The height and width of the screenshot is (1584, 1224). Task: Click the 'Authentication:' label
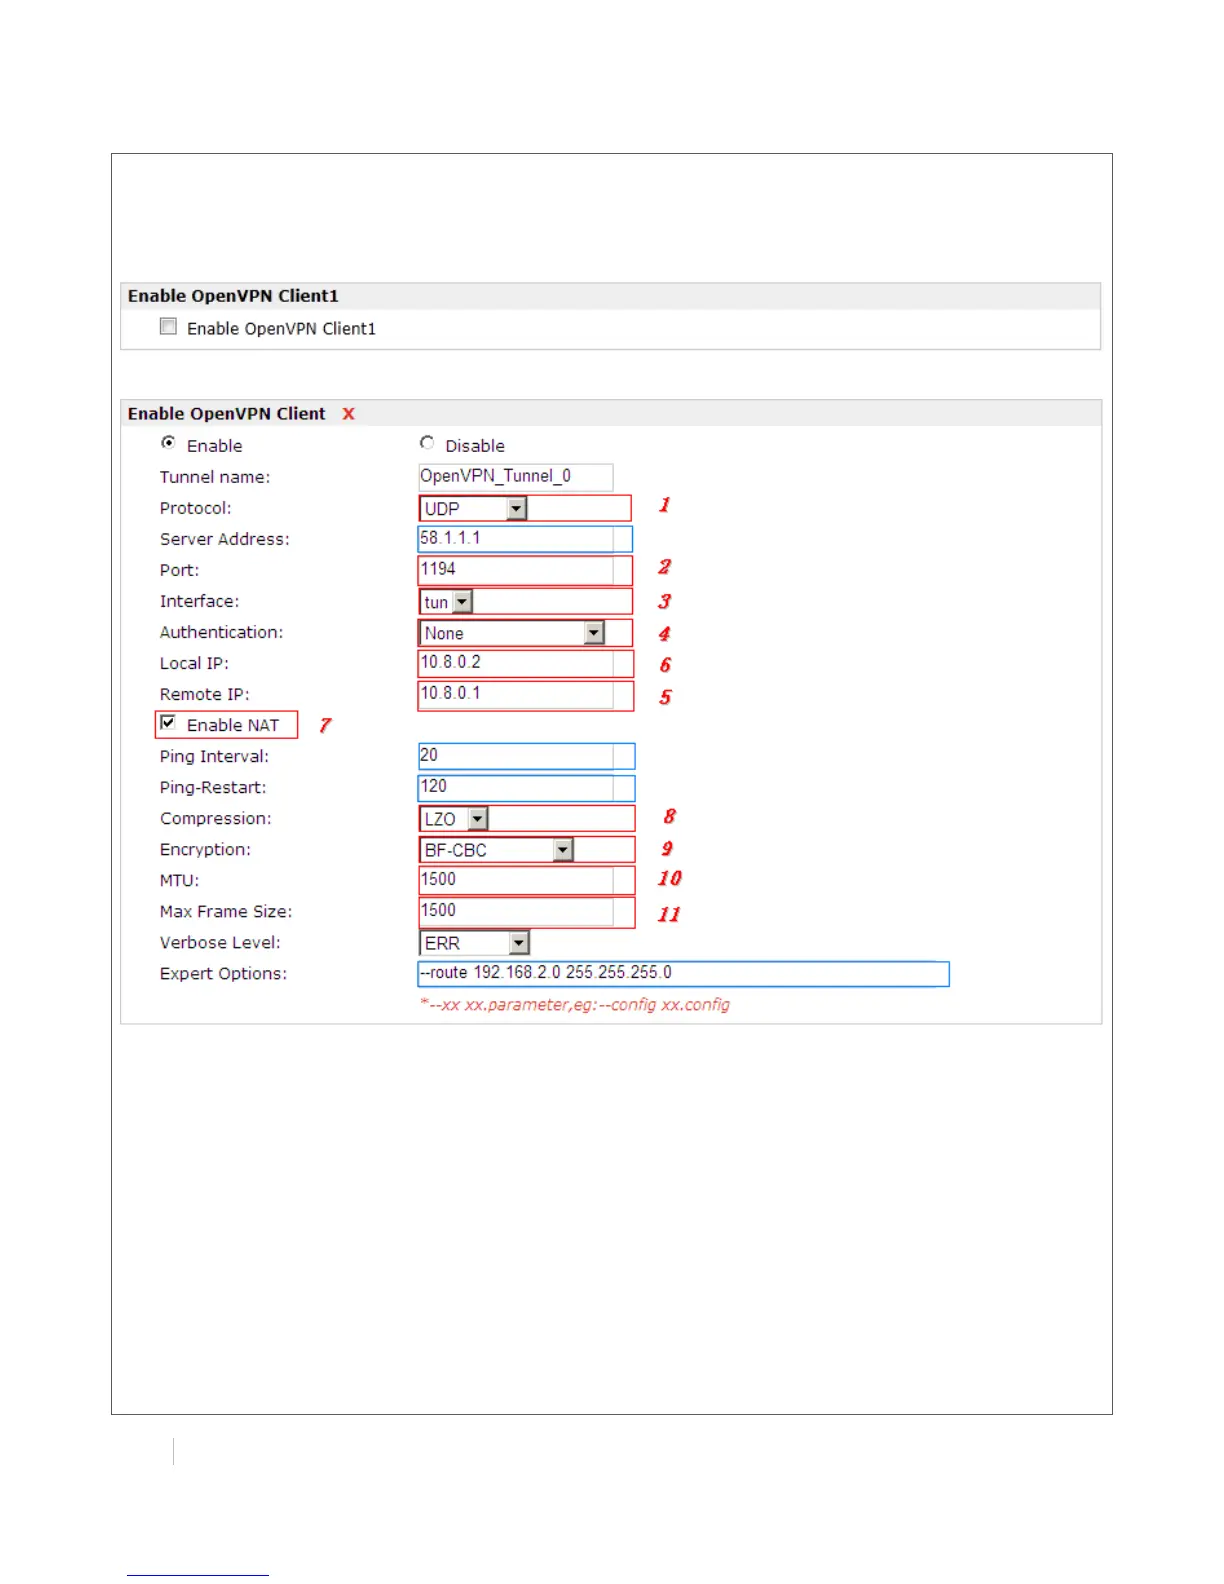click(221, 633)
